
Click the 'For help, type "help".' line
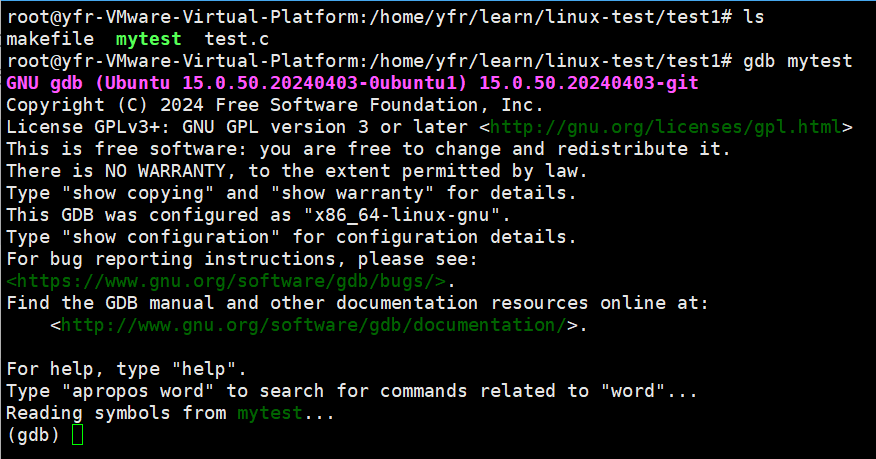(x=126, y=370)
